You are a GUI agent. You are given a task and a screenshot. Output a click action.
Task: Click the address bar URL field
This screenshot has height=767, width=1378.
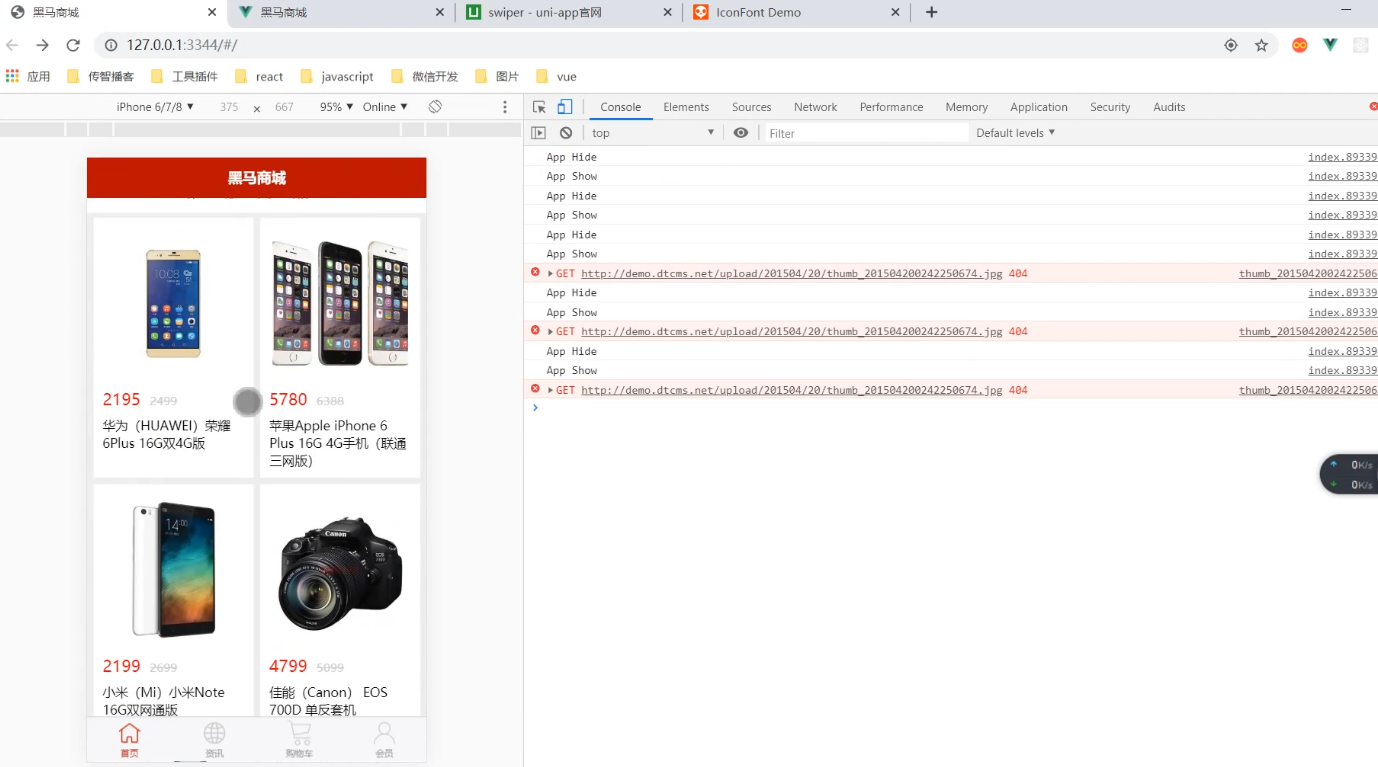(x=660, y=45)
